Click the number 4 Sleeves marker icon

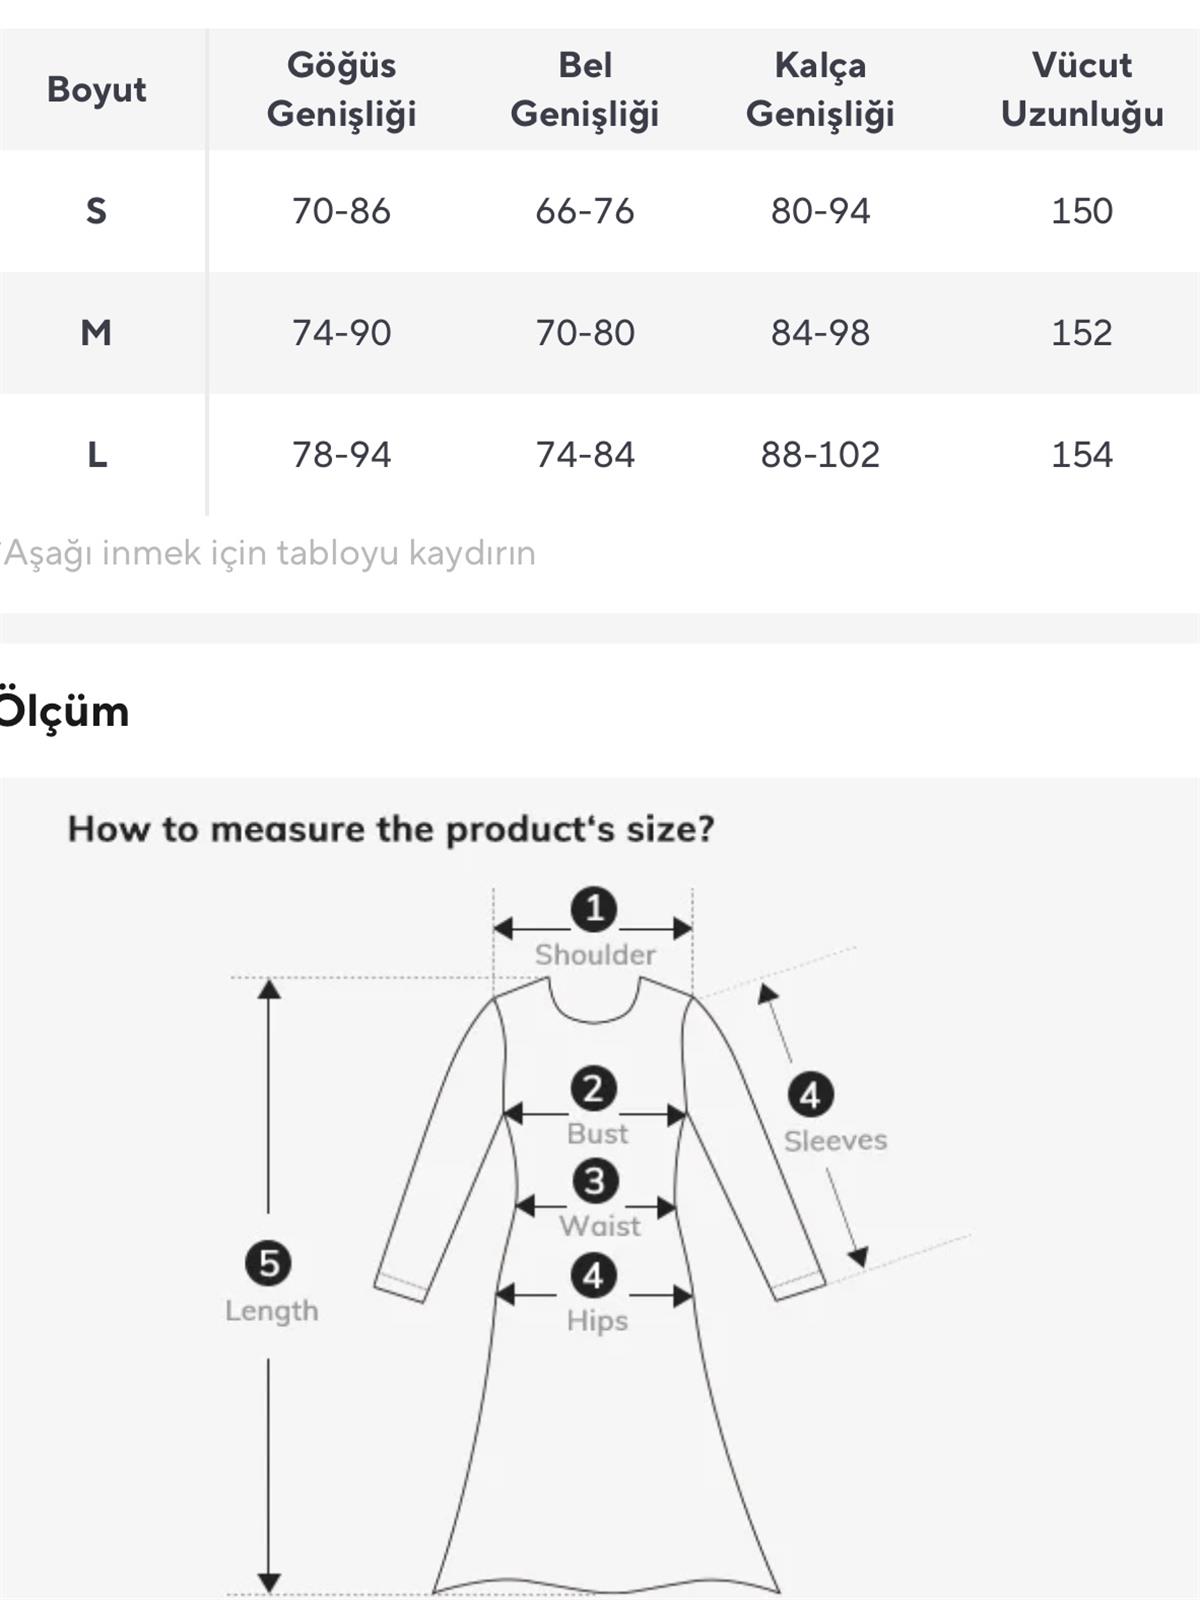point(810,1095)
